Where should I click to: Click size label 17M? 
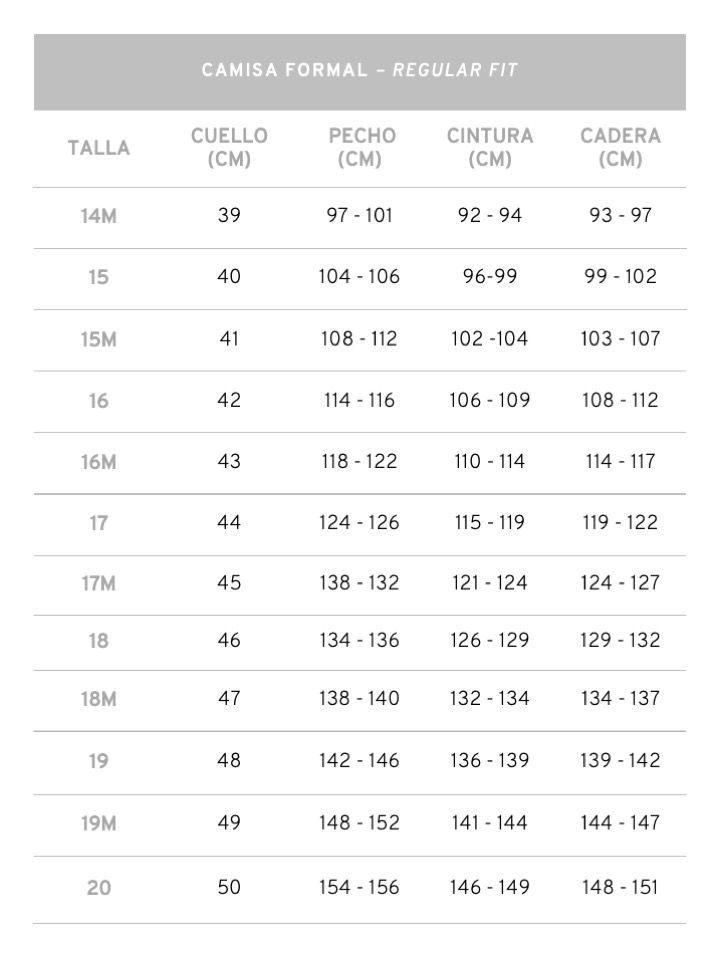pos(99,583)
